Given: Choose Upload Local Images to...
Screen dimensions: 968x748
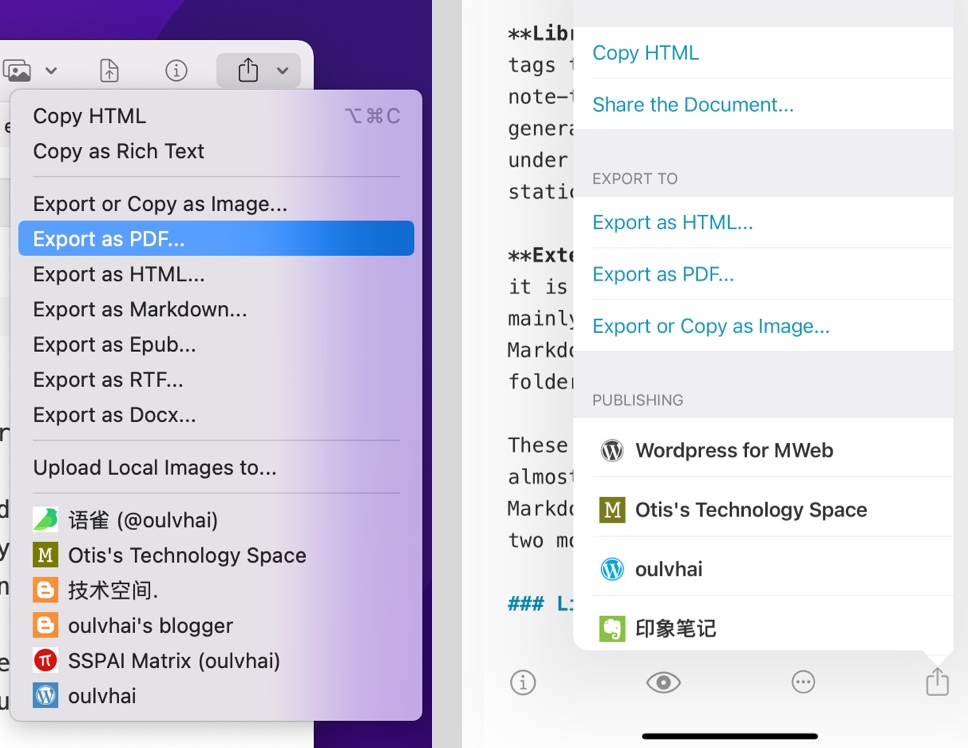Looking at the screenshot, I should point(154,468).
